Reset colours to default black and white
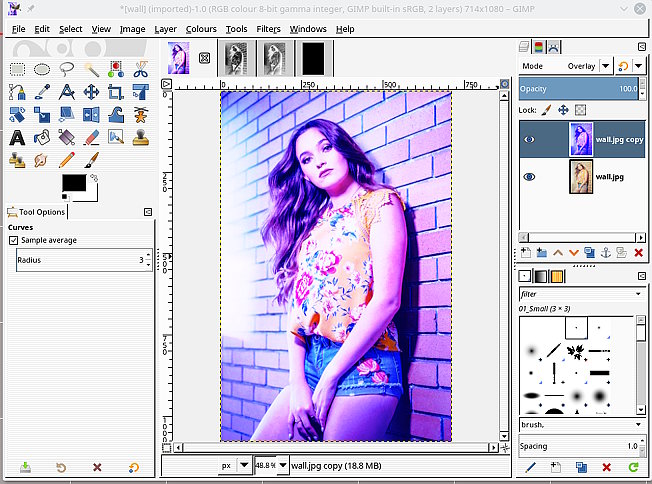This screenshot has height=484, width=652. tap(64, 196)
